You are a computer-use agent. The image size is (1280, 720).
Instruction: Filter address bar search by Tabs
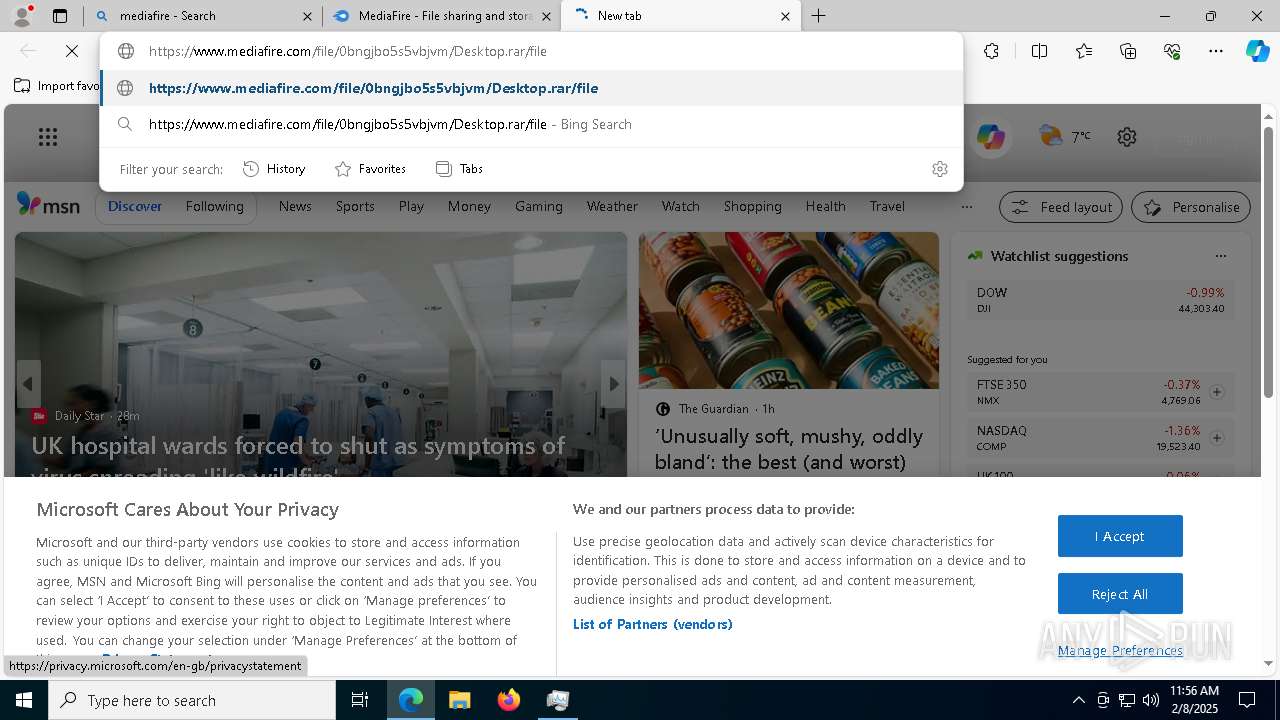tap(459, 169)
